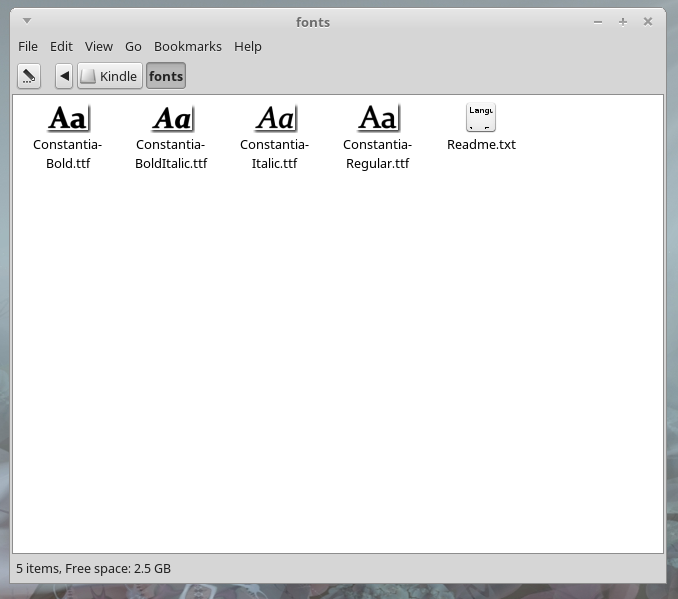The image size is (678, 599).
Task: Open the View menu
Action: 99,46
